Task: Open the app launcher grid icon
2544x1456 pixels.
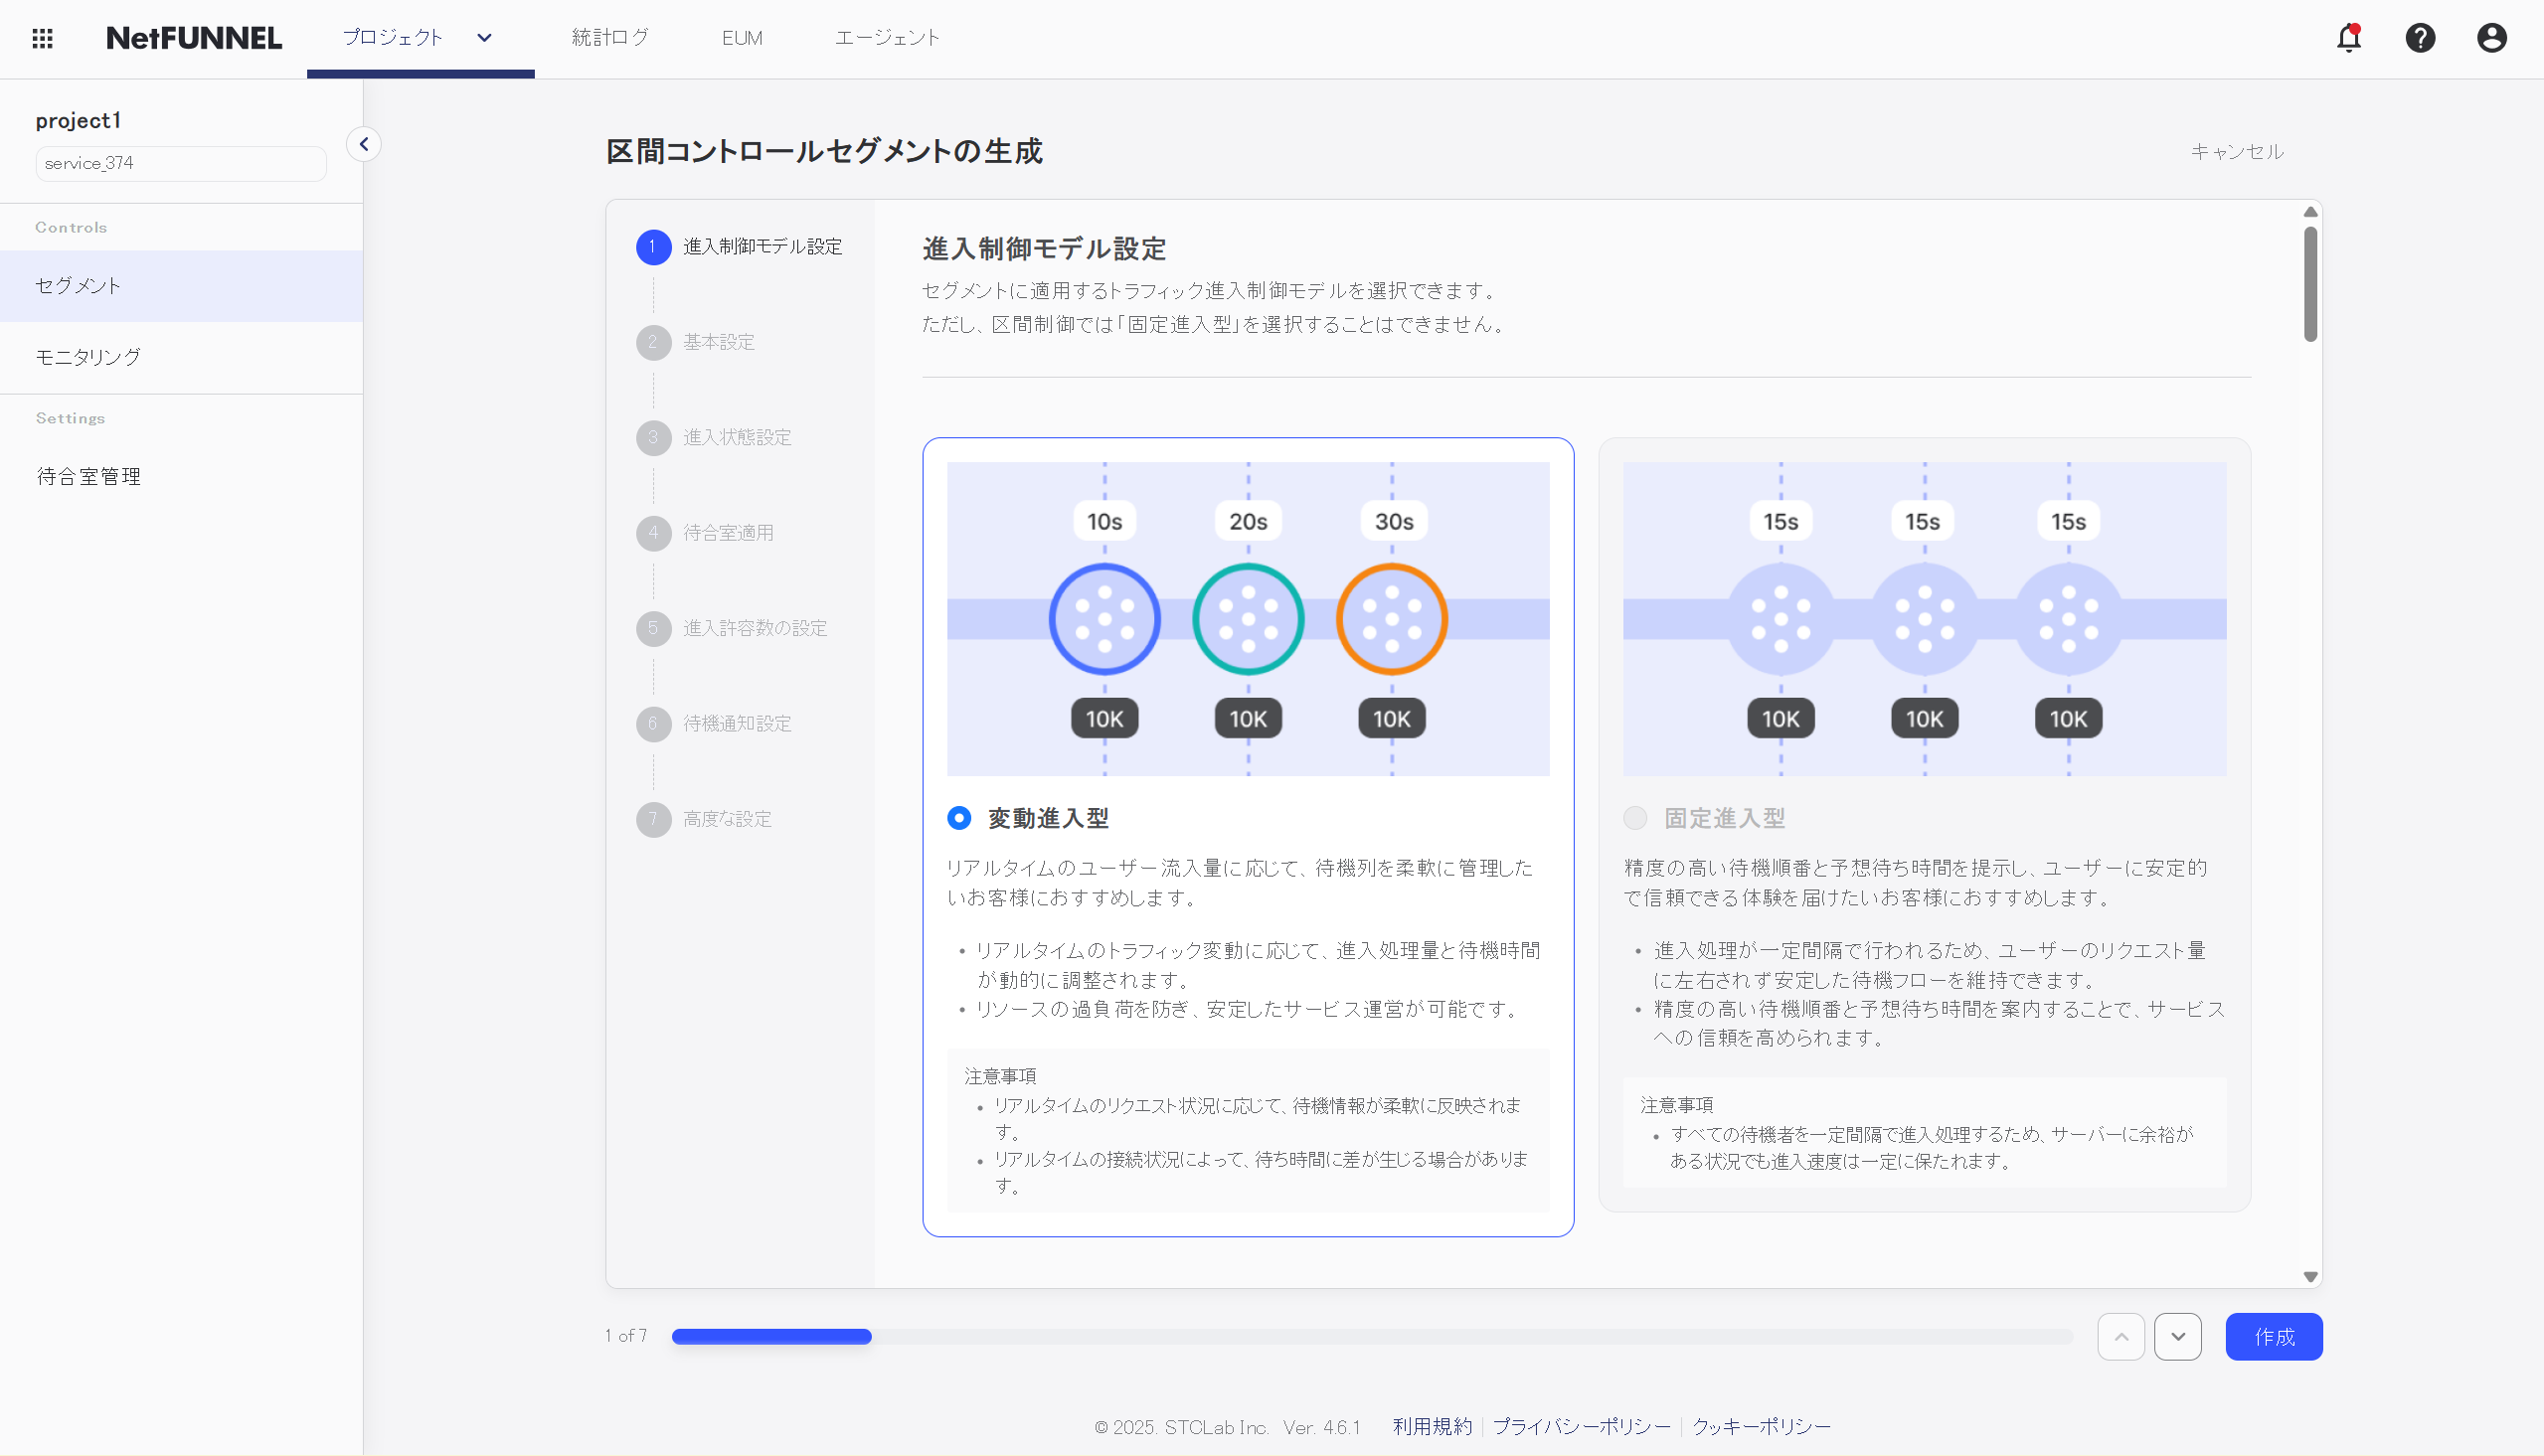Action: (x=42, y=38)
